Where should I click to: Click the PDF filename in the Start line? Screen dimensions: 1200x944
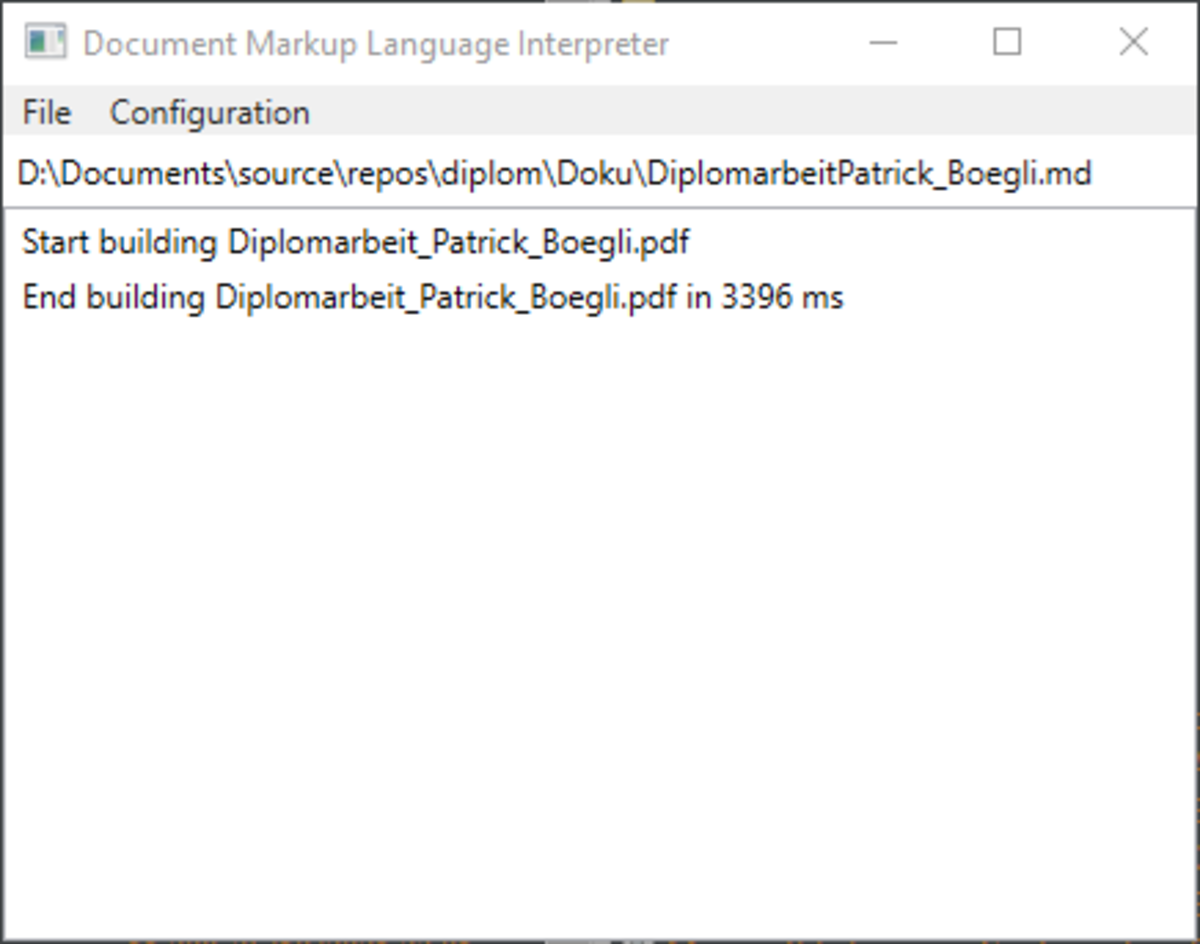point(459,243)
